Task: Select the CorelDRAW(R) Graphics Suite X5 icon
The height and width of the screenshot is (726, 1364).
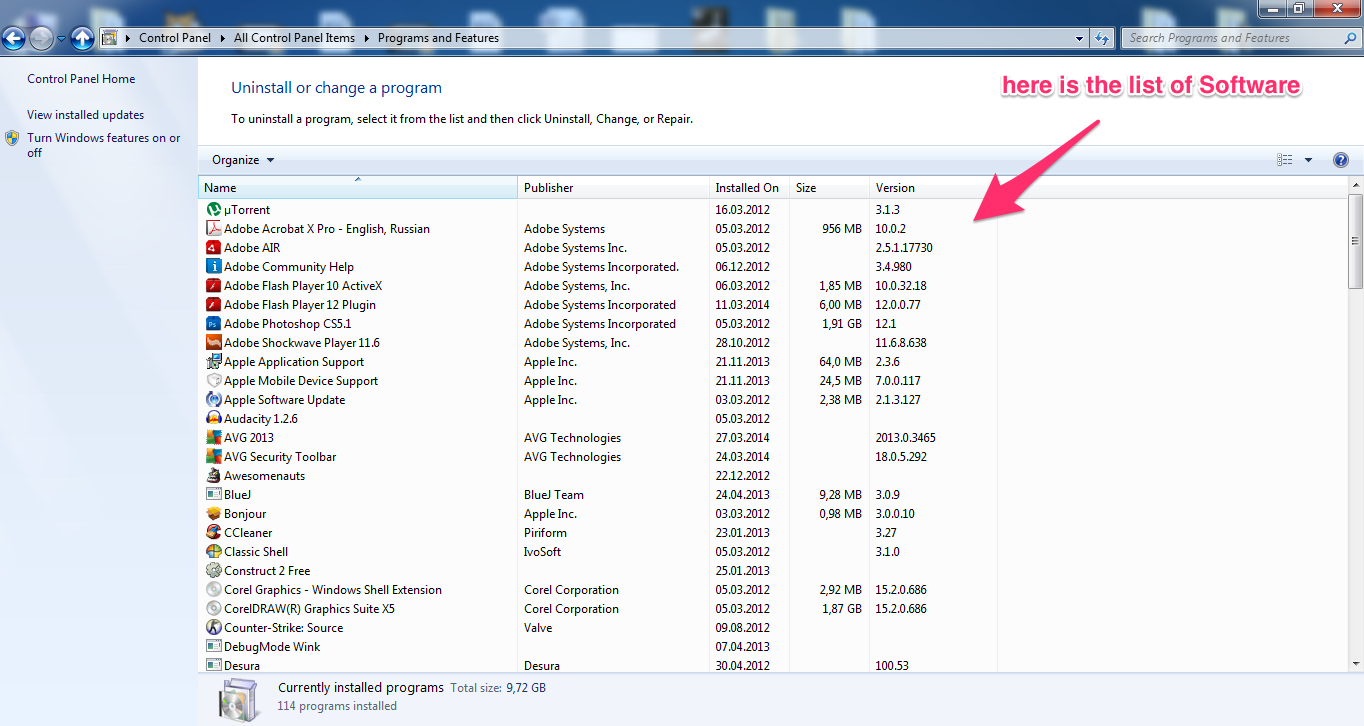Action: [x=213, y=609]
